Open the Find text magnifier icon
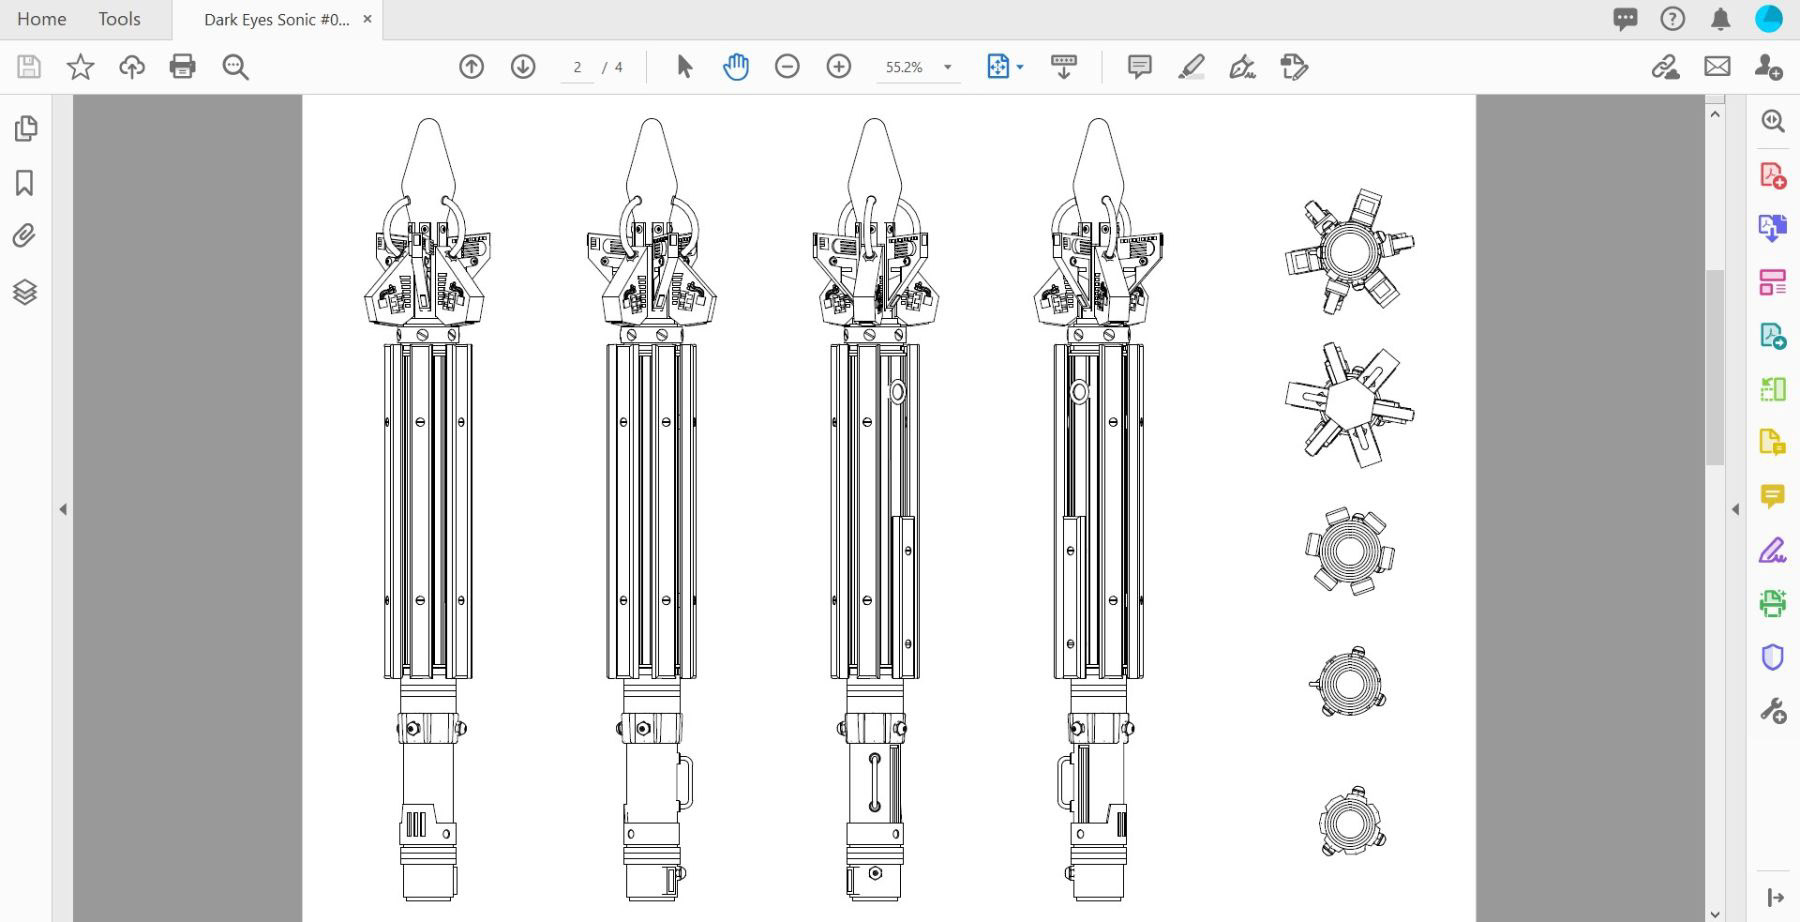 pos(236,67)
